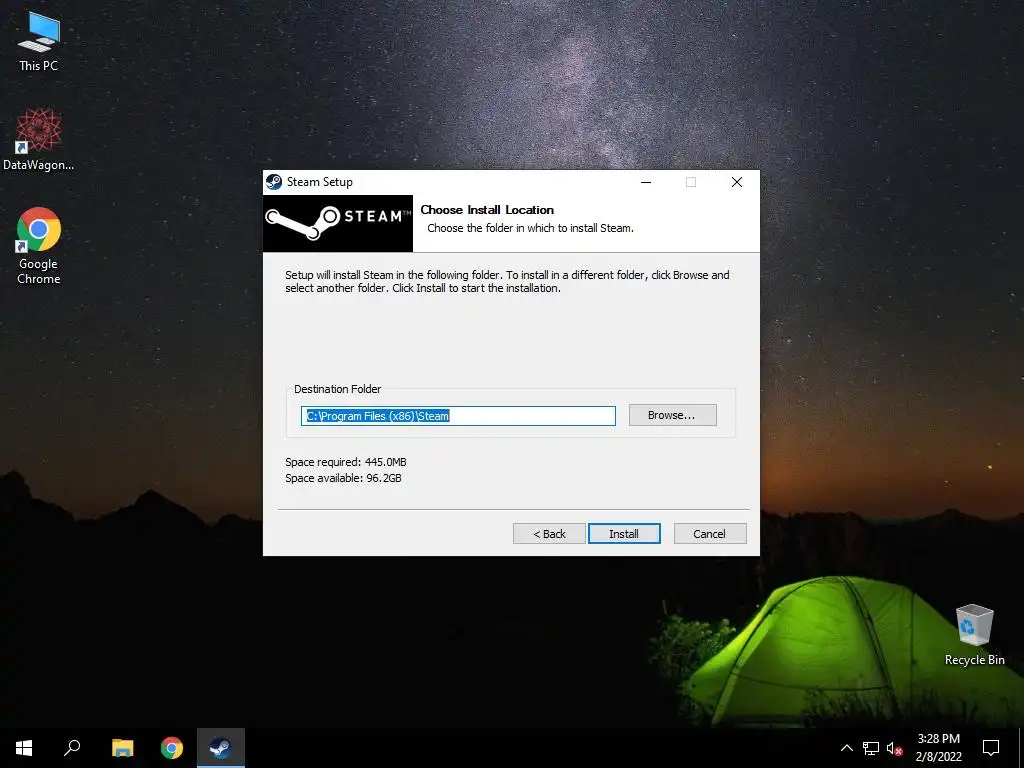Screen dimensions: 1024x768
Task: Open Google Chrome desktop shortcut
Action: pyautogui.click(x=39, y=246)
